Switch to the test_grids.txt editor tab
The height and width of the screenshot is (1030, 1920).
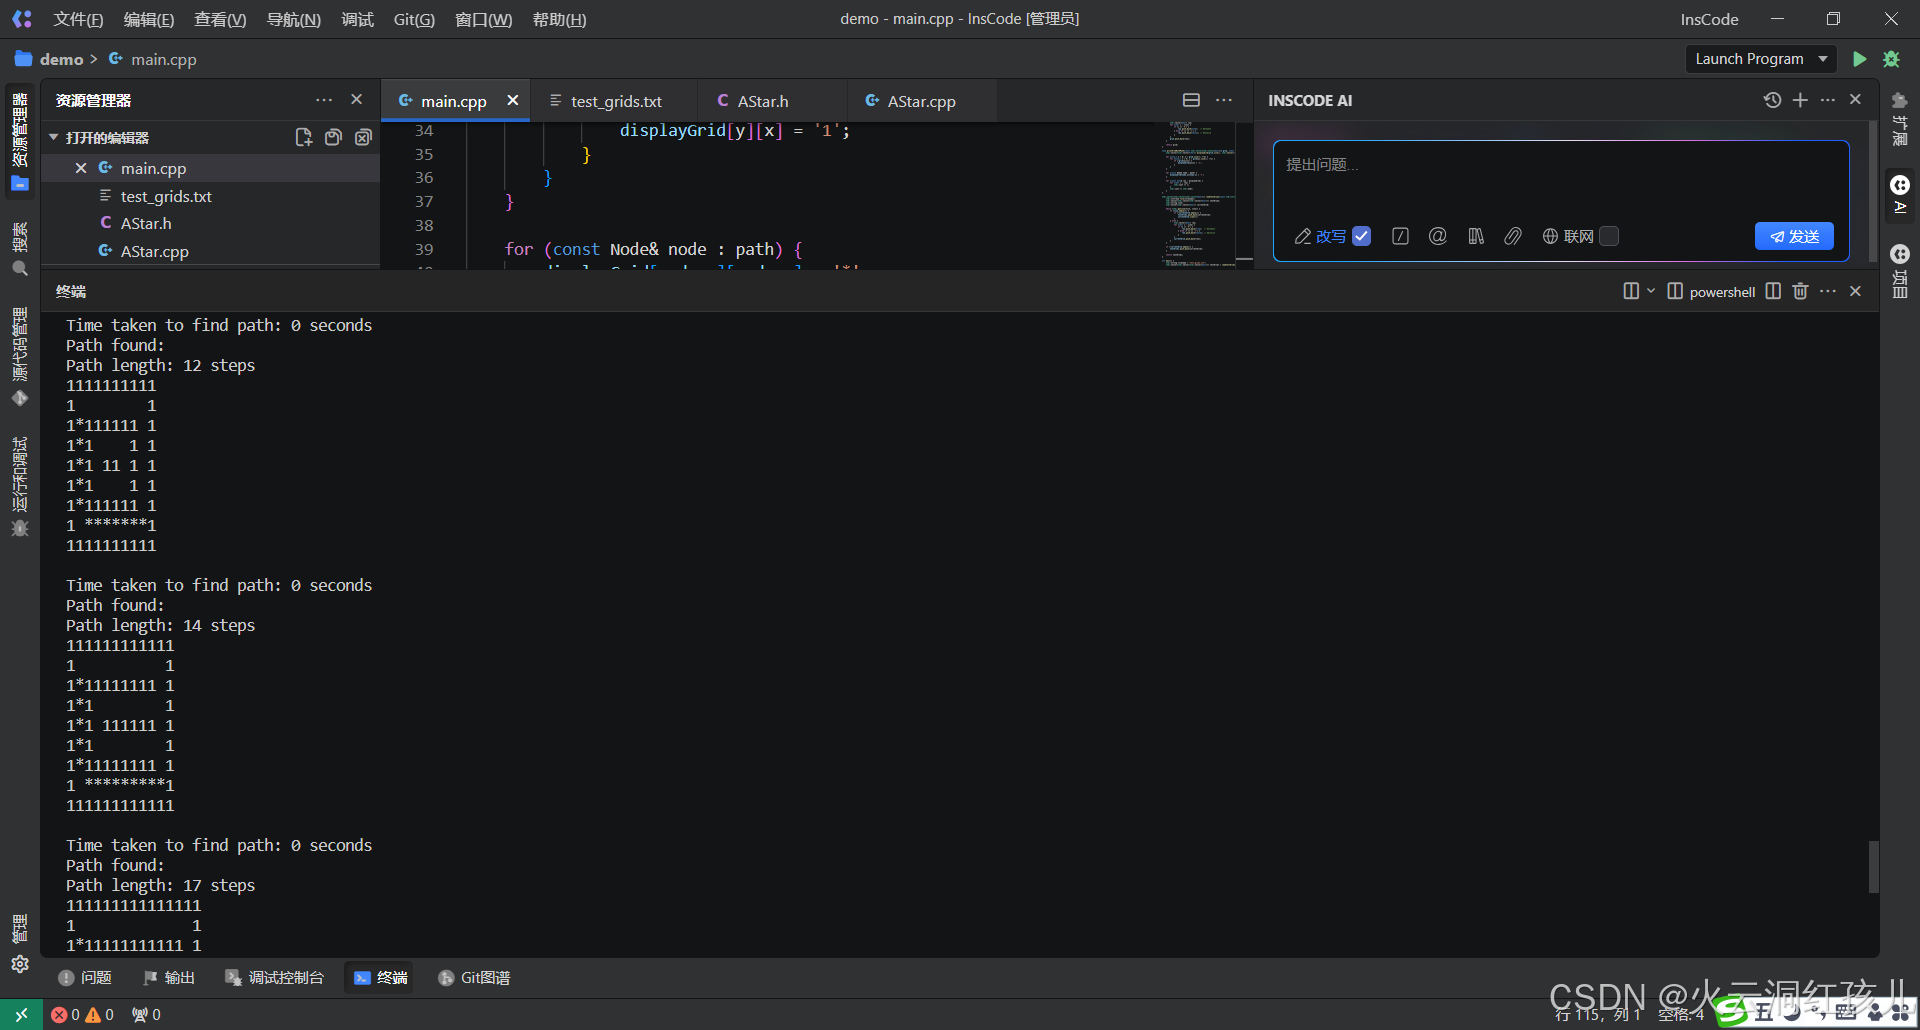[x=615, y=101]
